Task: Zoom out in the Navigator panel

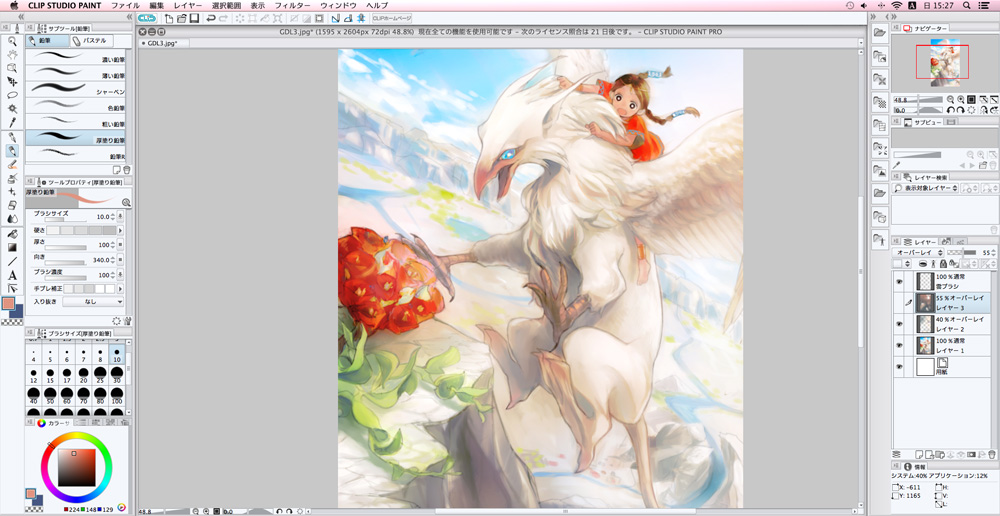Action: (950, 100)
